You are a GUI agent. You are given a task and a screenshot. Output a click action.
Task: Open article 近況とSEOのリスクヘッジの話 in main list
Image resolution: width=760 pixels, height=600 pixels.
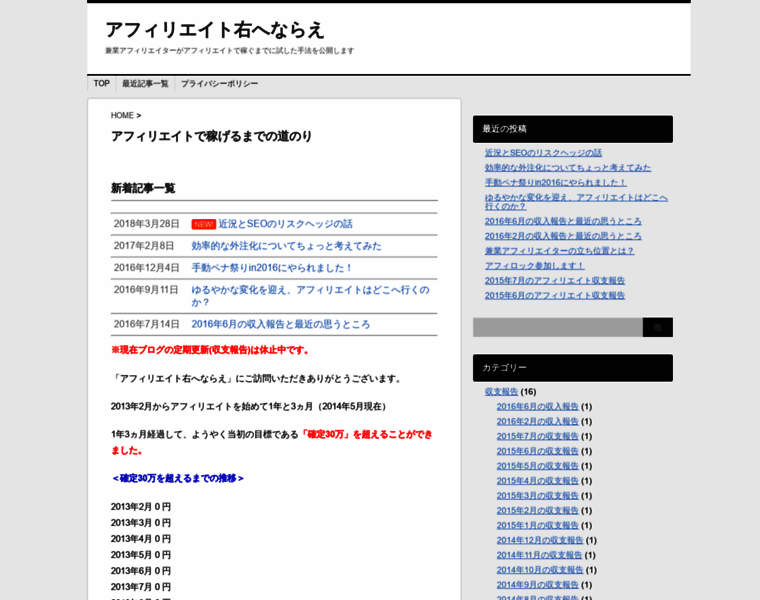285,224
